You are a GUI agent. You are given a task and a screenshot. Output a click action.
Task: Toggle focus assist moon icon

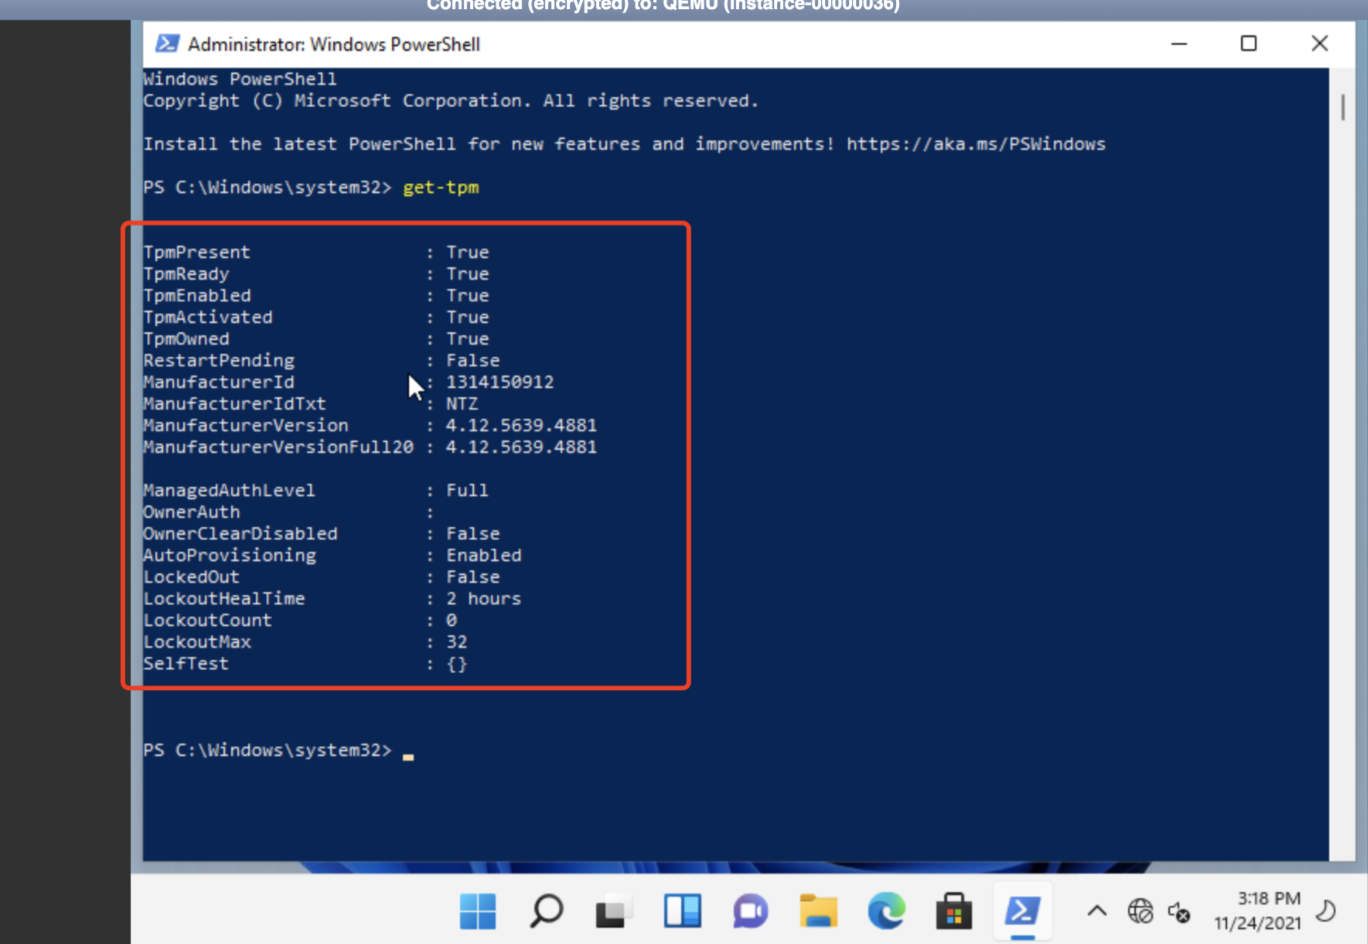[1326, 911]
